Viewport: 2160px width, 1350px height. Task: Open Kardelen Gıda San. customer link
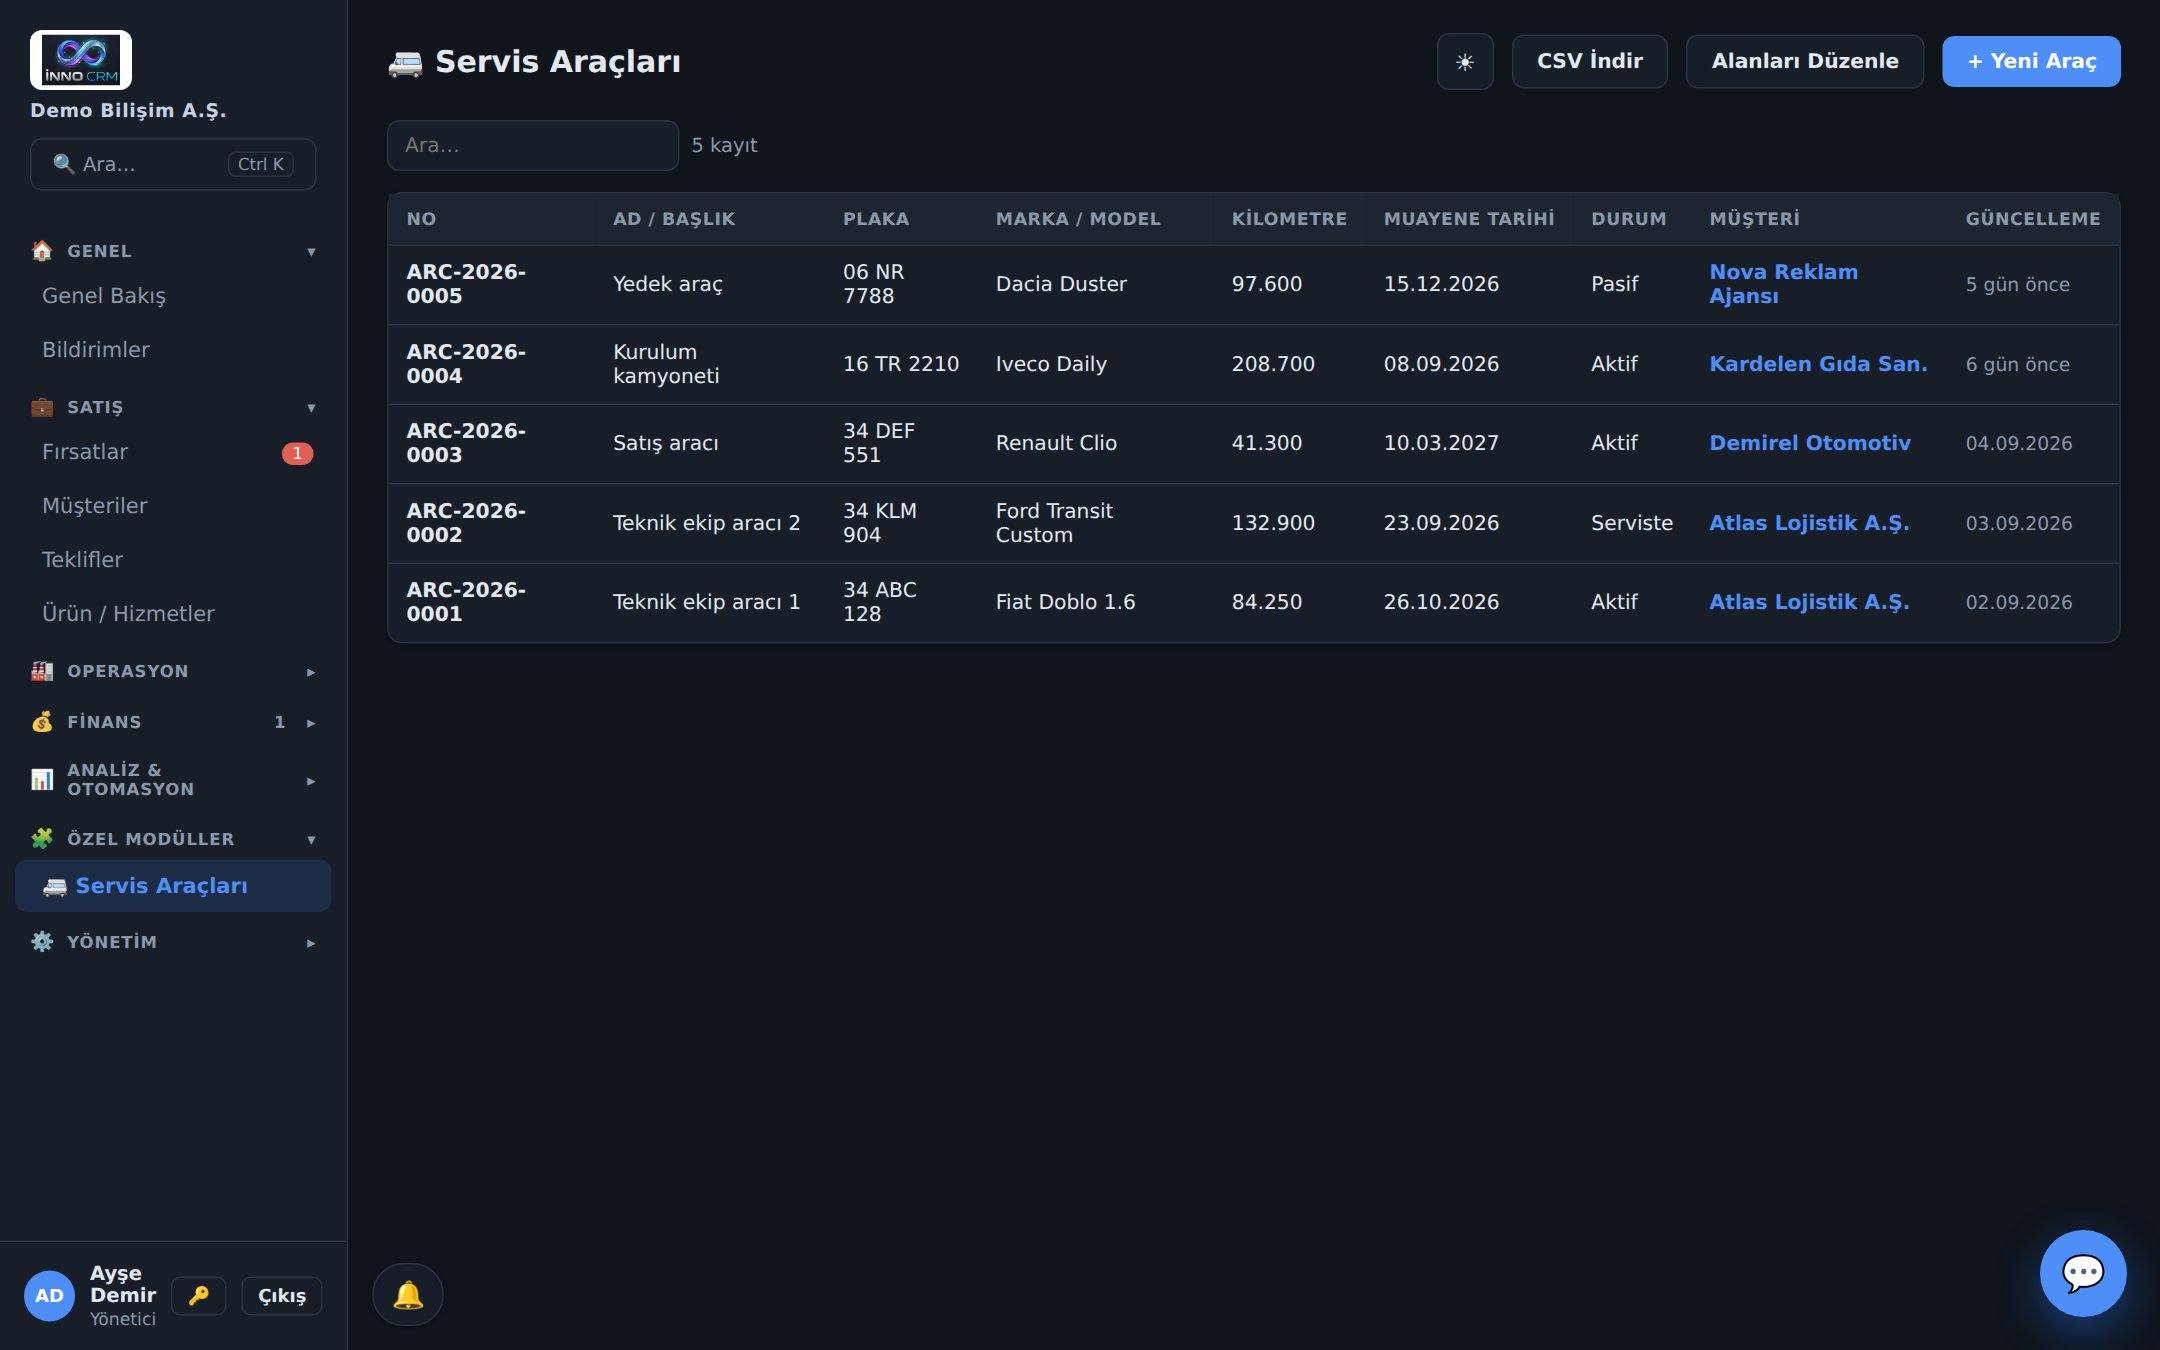point(1818,364)
